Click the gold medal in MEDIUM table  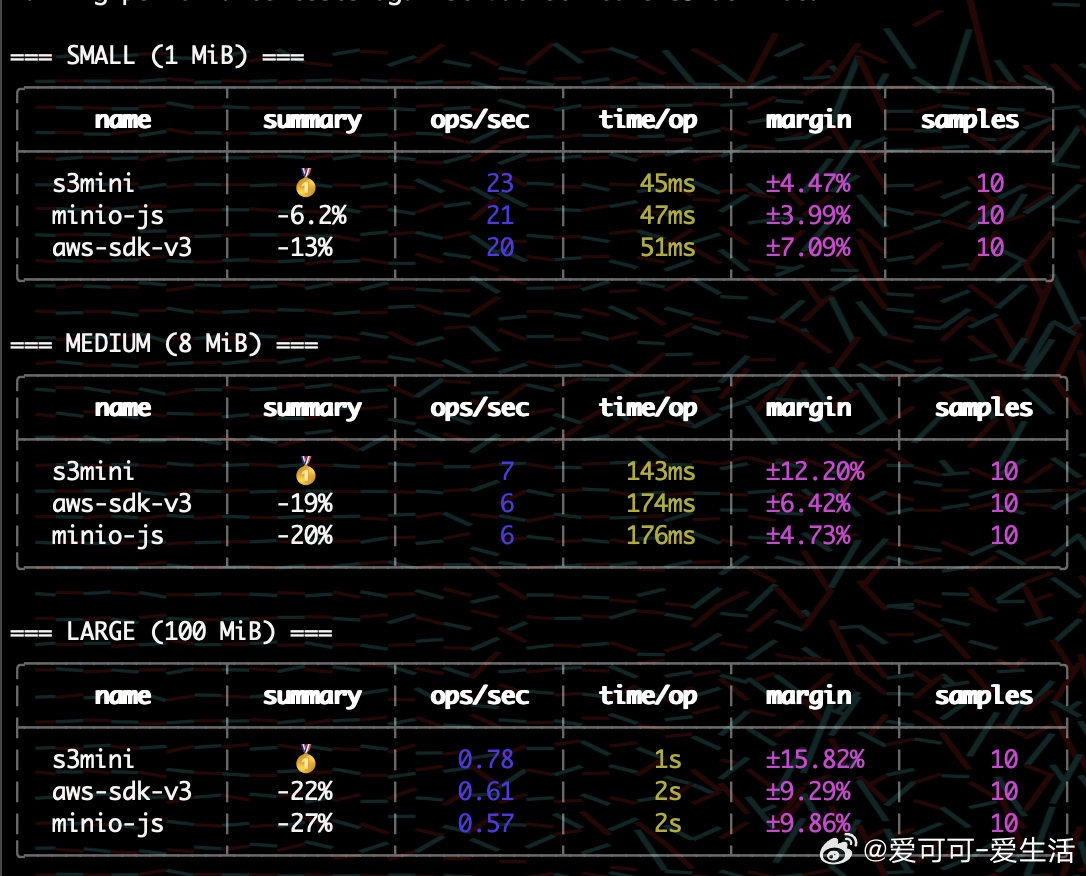305,471
